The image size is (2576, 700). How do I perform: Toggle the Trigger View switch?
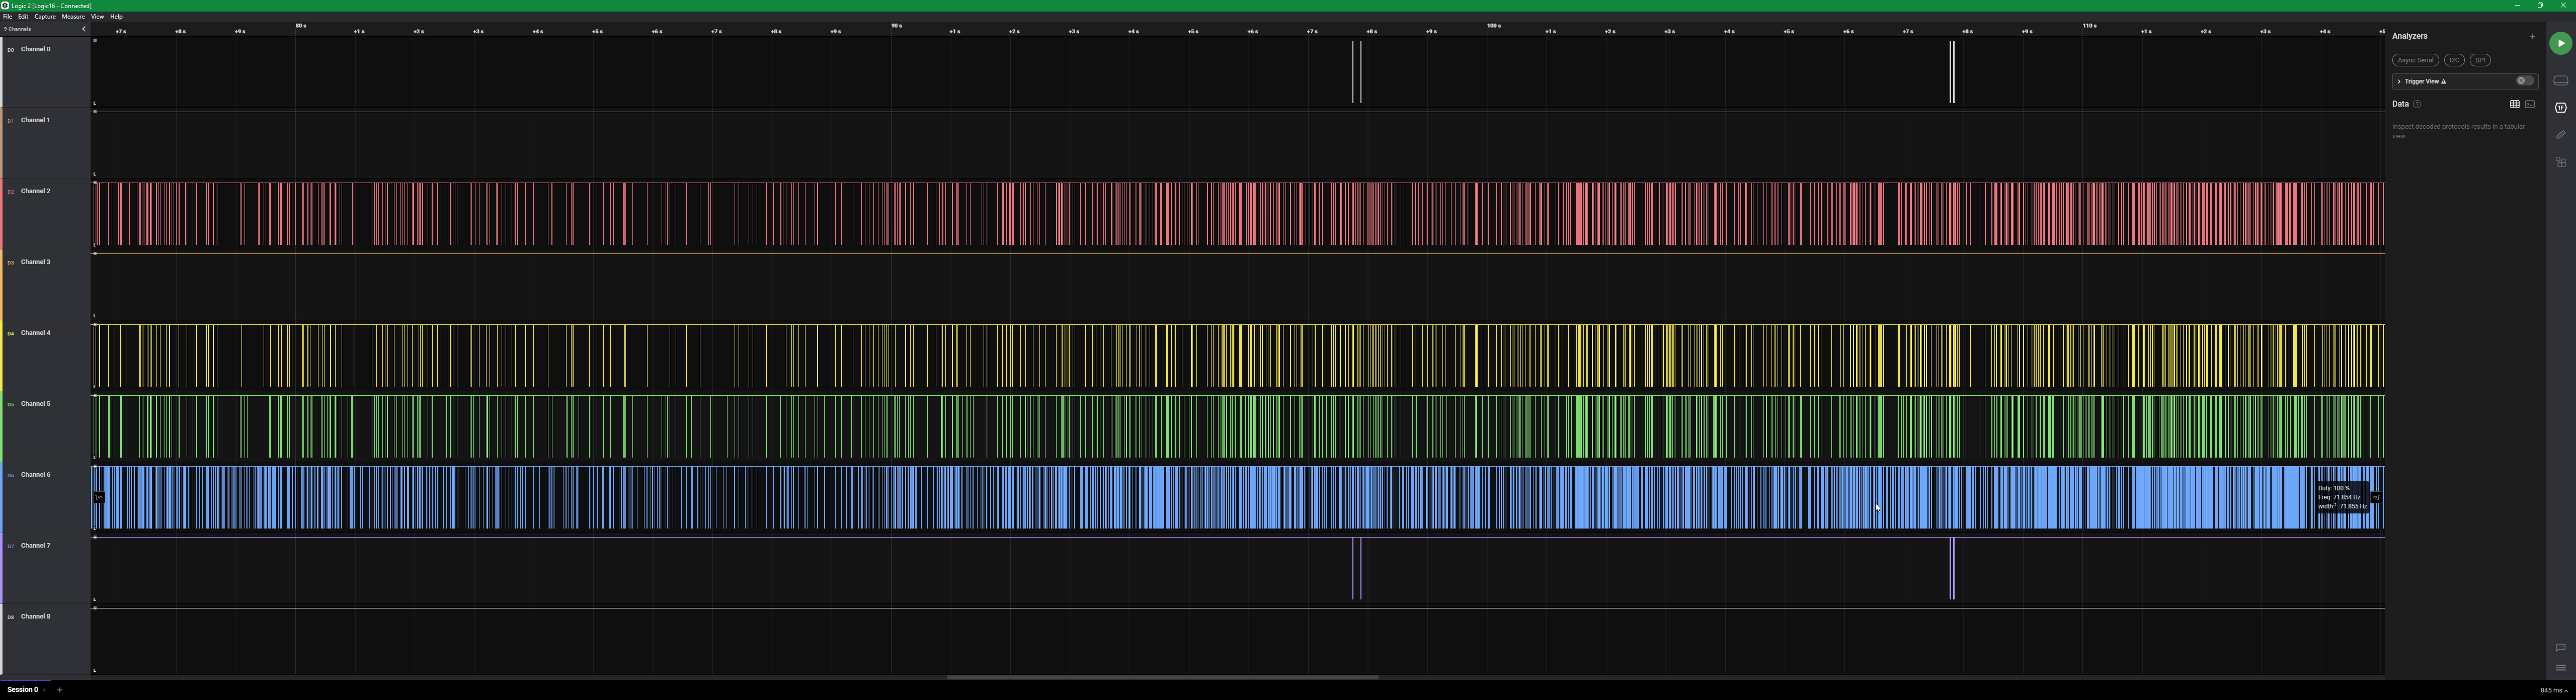[x=2524, y=81]
